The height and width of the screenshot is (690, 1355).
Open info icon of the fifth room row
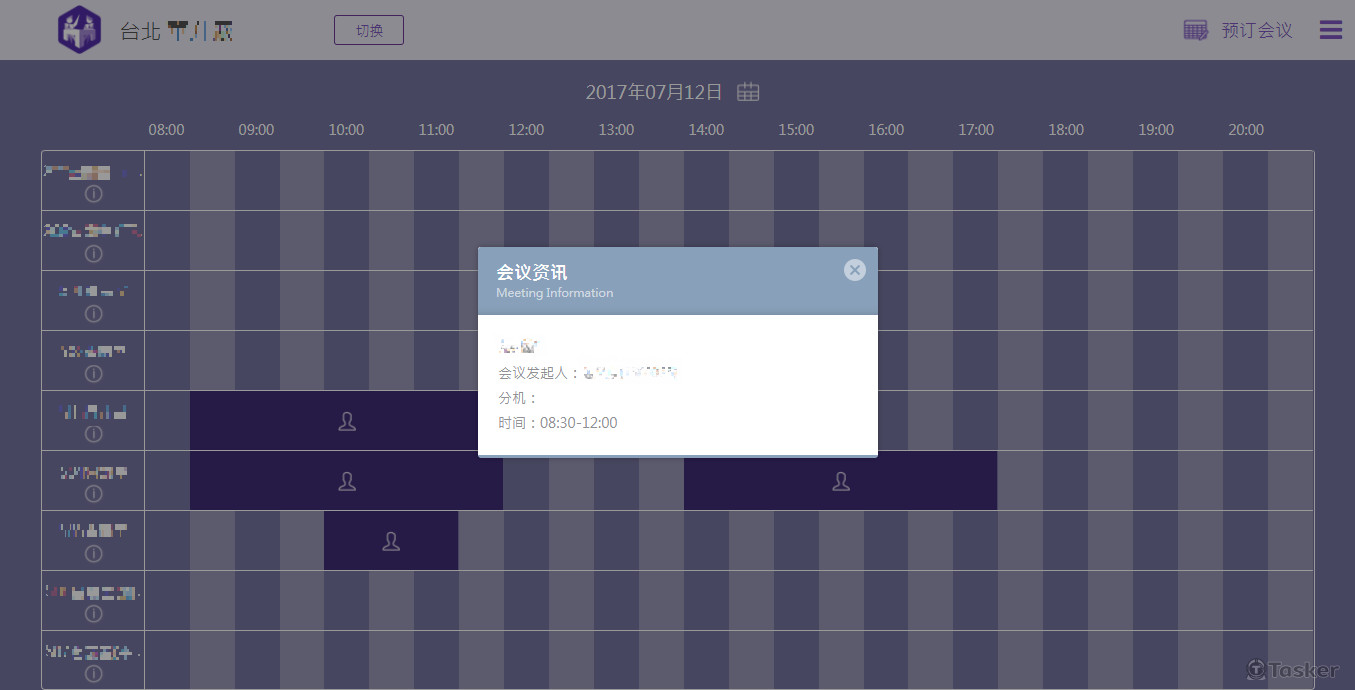(94, 434)
